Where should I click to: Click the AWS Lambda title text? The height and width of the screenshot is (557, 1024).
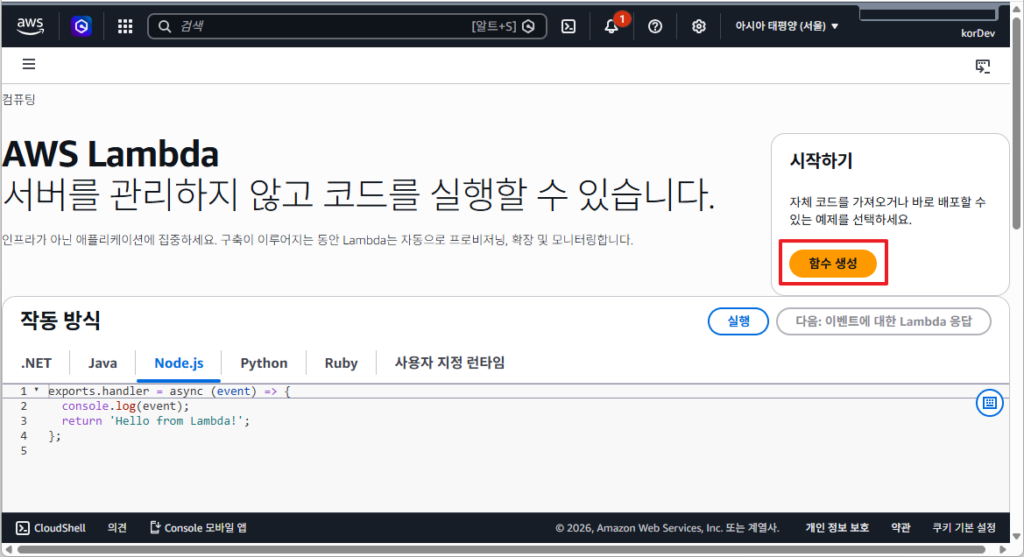pyautogui.click(x=110, y=154)
